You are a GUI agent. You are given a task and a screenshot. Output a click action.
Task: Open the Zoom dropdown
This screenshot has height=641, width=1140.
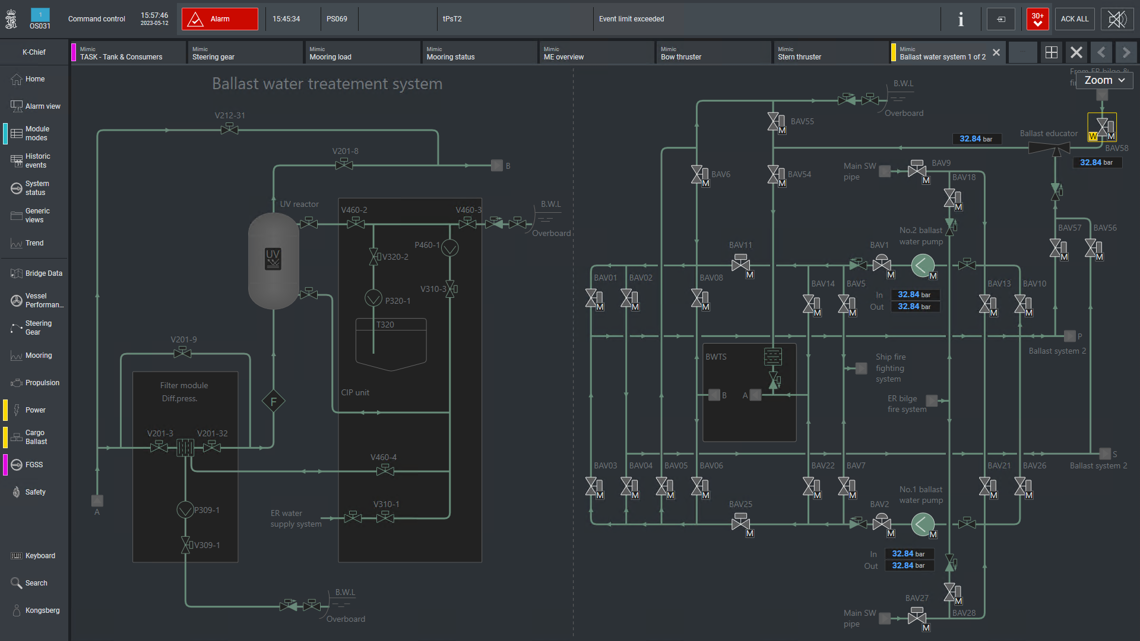click(1104, 80)
